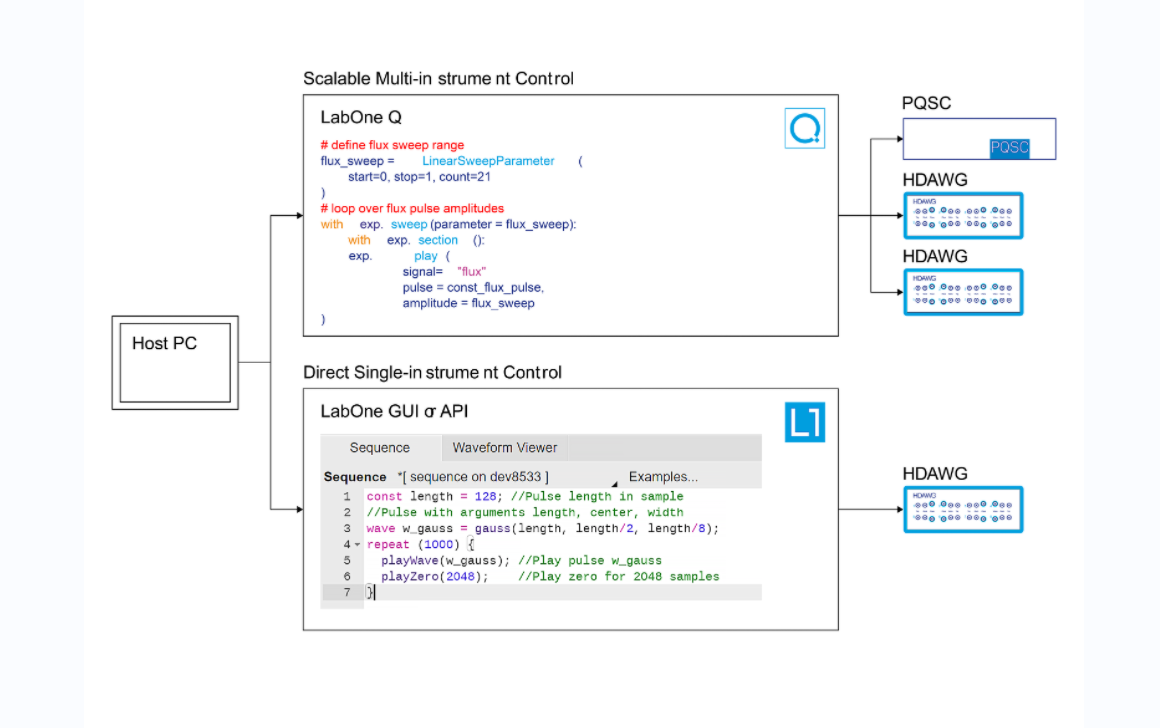The image size is (1160, 728).
Task: Open the sequence on dev8533 dropdown
Action: (x=614, y=481)
